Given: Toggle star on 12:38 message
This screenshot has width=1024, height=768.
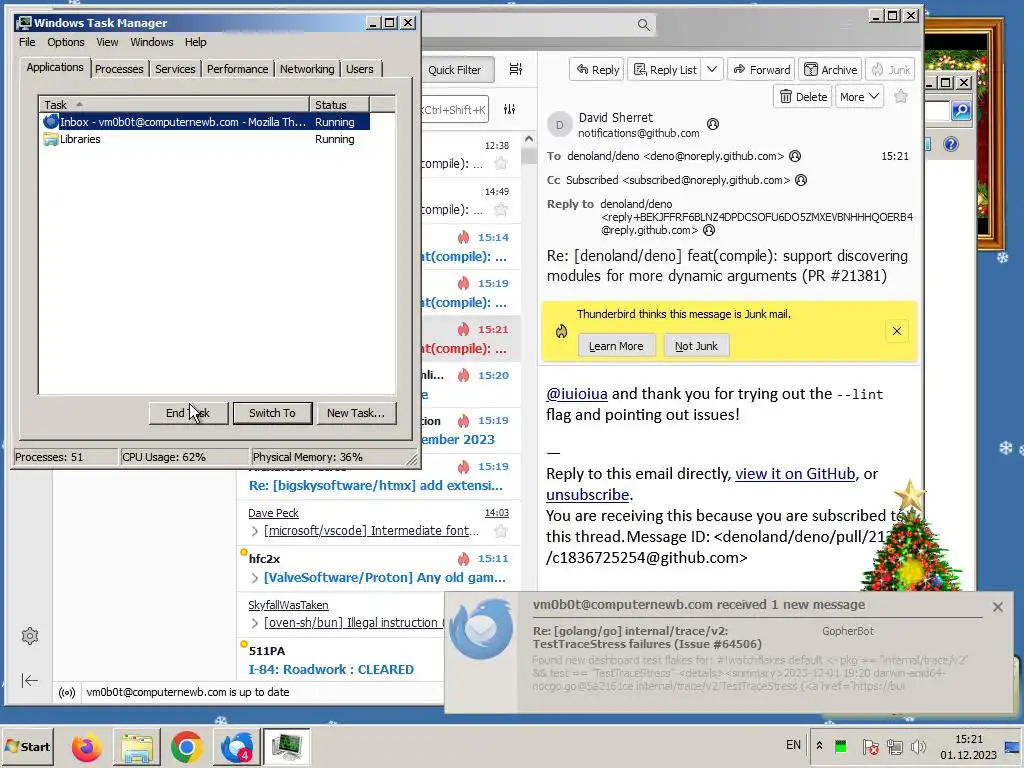Looking at the screenshot, I should [x=501, y=163].
